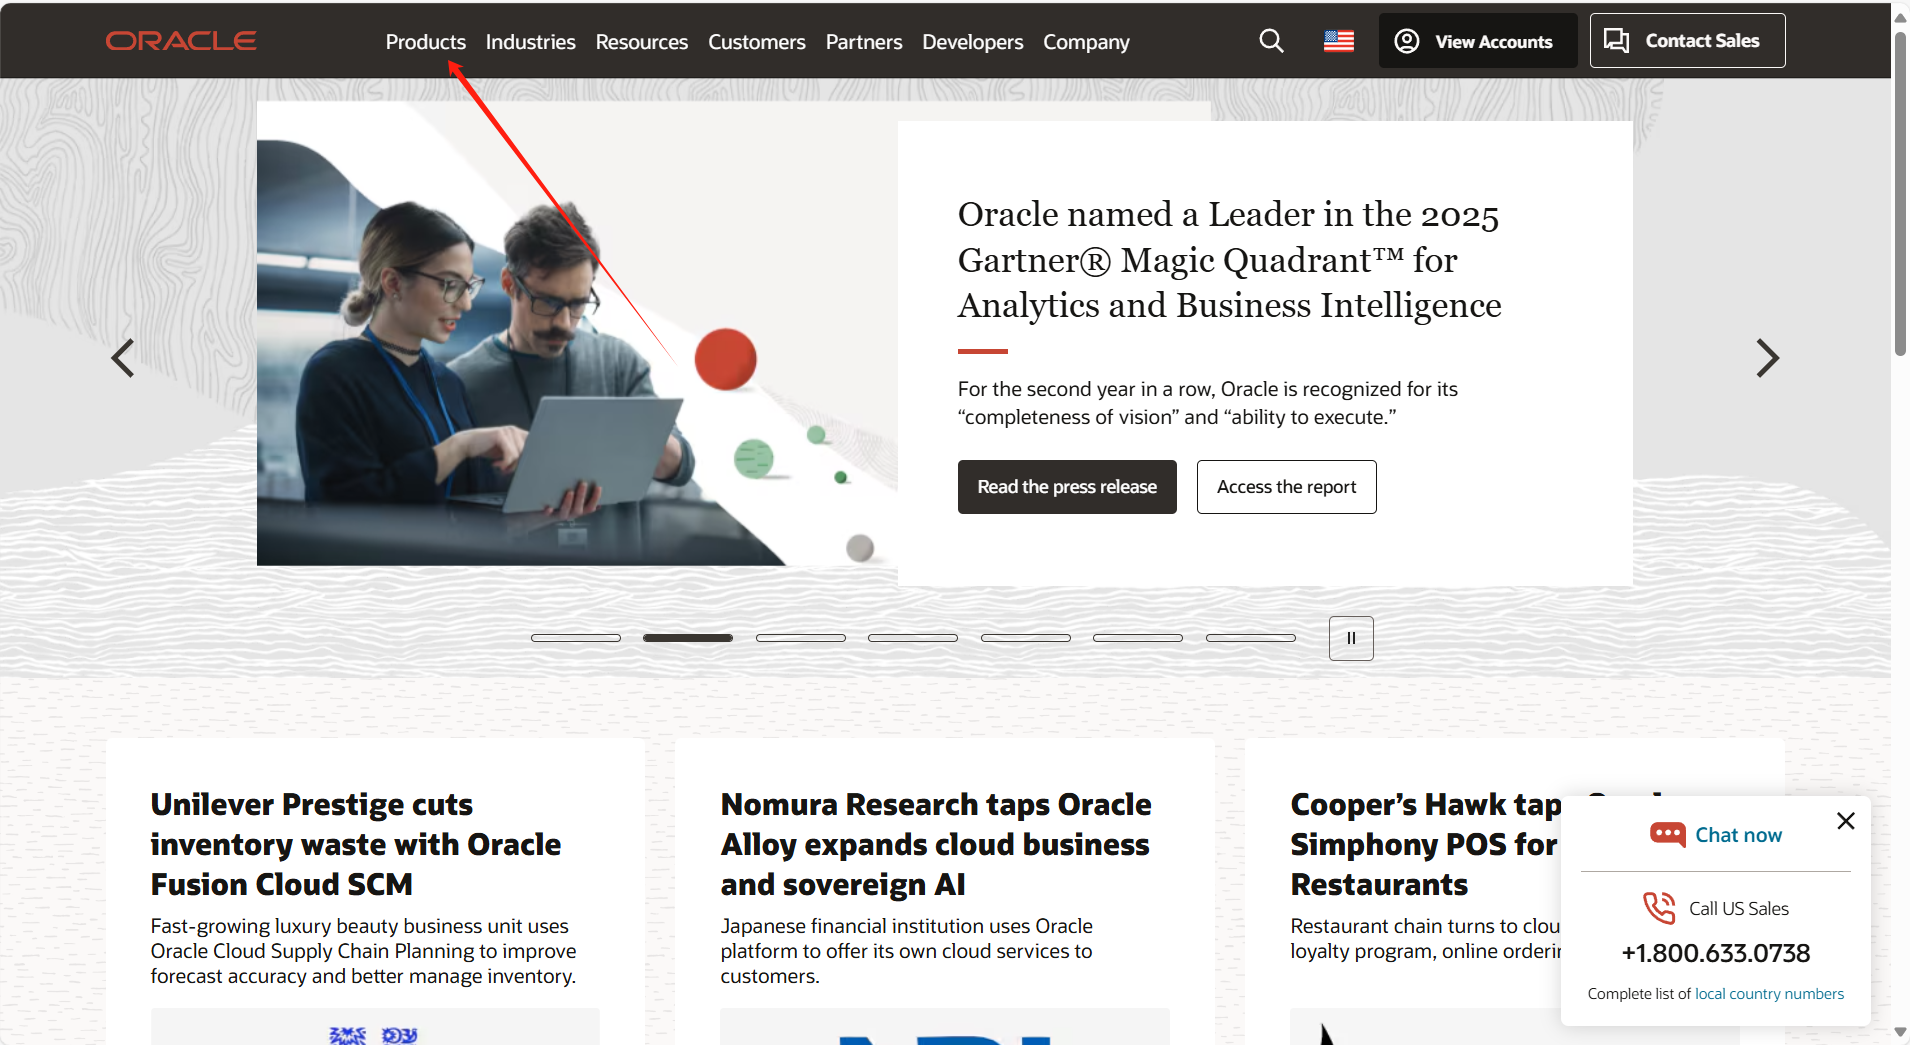Close the Chat now popup
The width and height of the screenshot is (1910, 1045).
tap(1846, 821)
